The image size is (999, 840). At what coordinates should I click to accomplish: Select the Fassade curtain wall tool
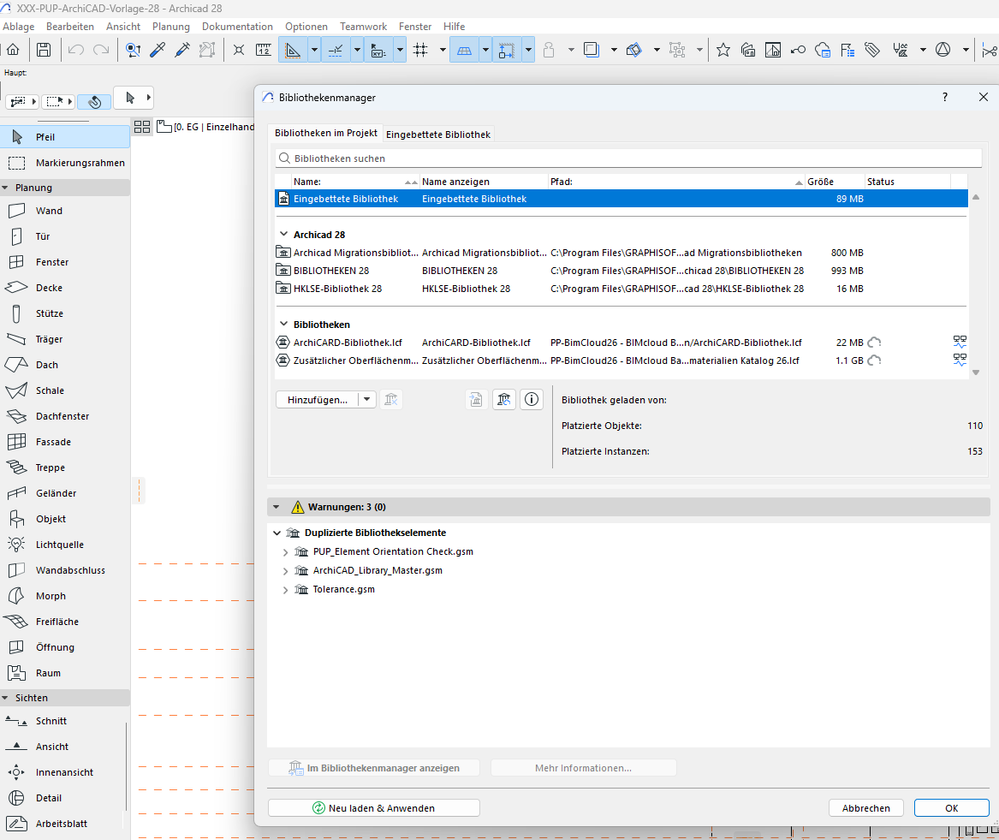[x=54, y=442]
